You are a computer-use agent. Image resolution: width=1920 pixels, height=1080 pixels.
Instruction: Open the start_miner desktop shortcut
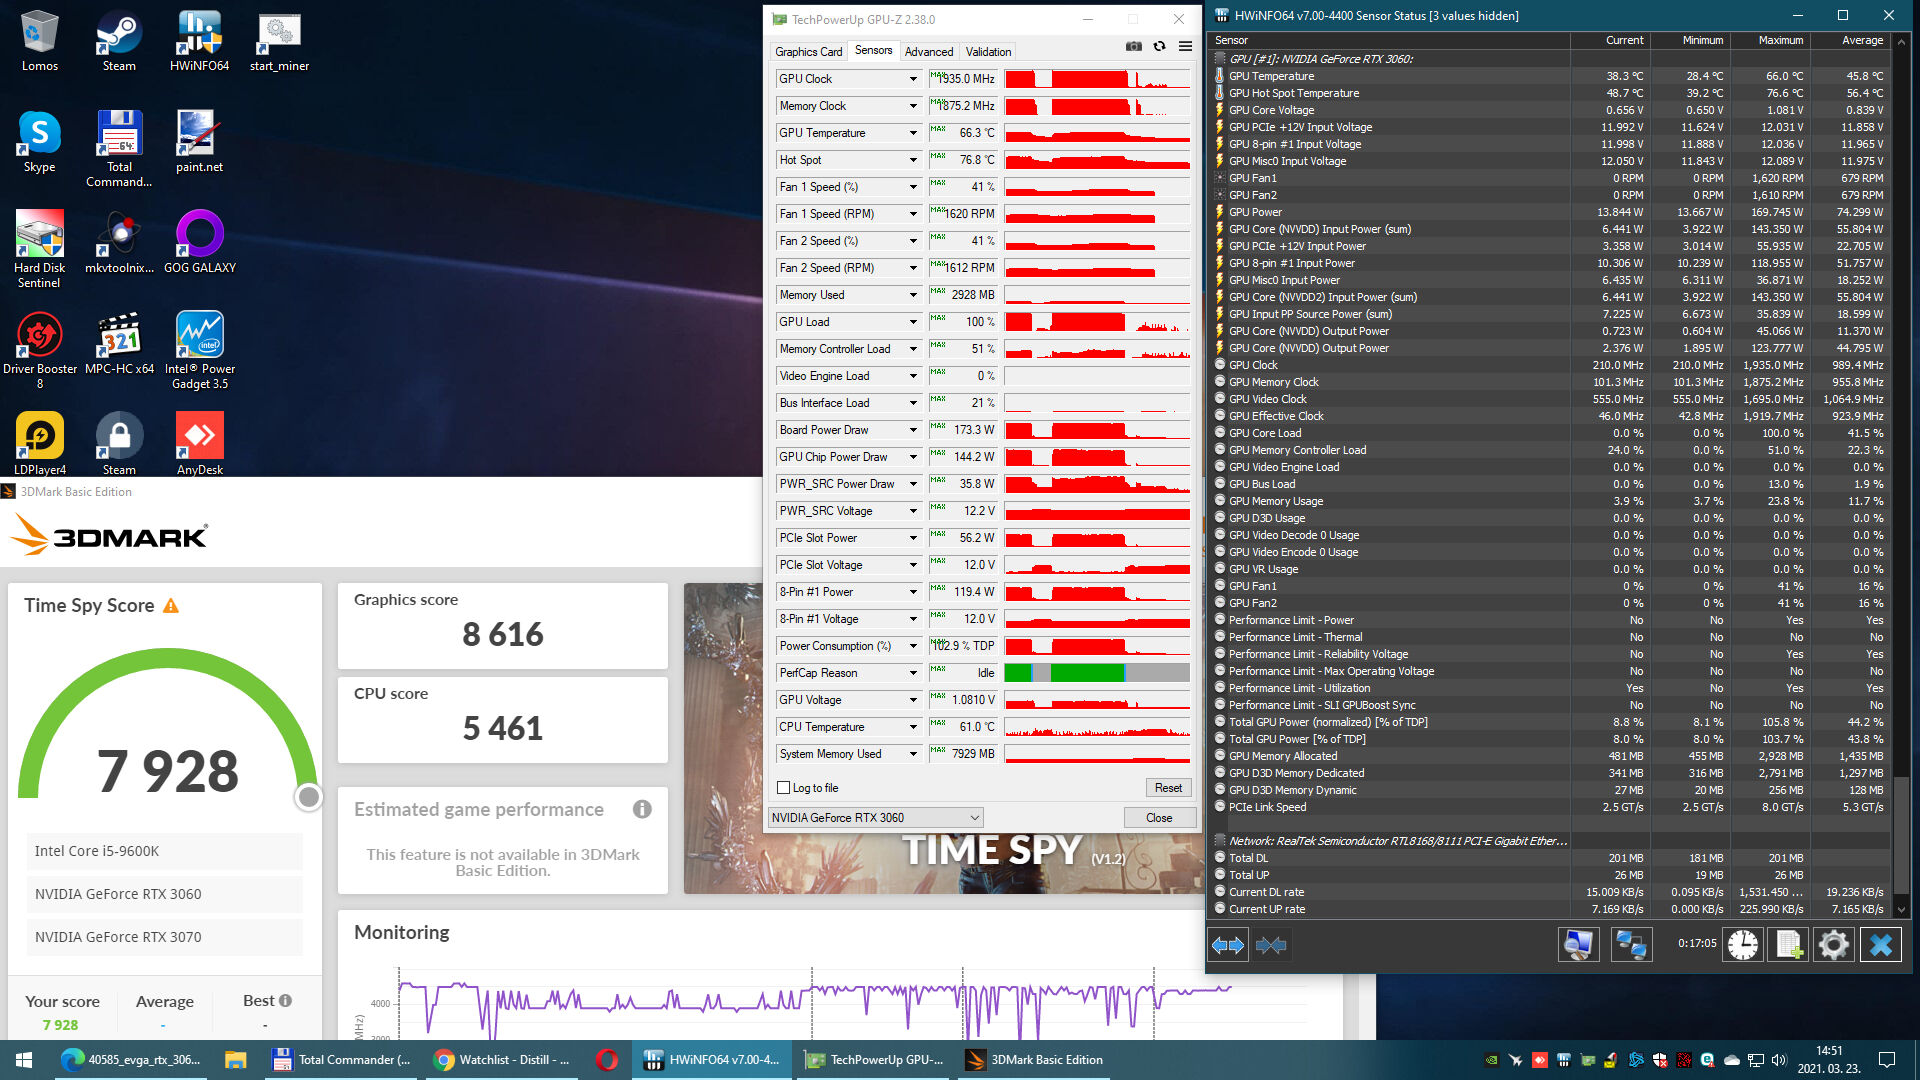279,41
